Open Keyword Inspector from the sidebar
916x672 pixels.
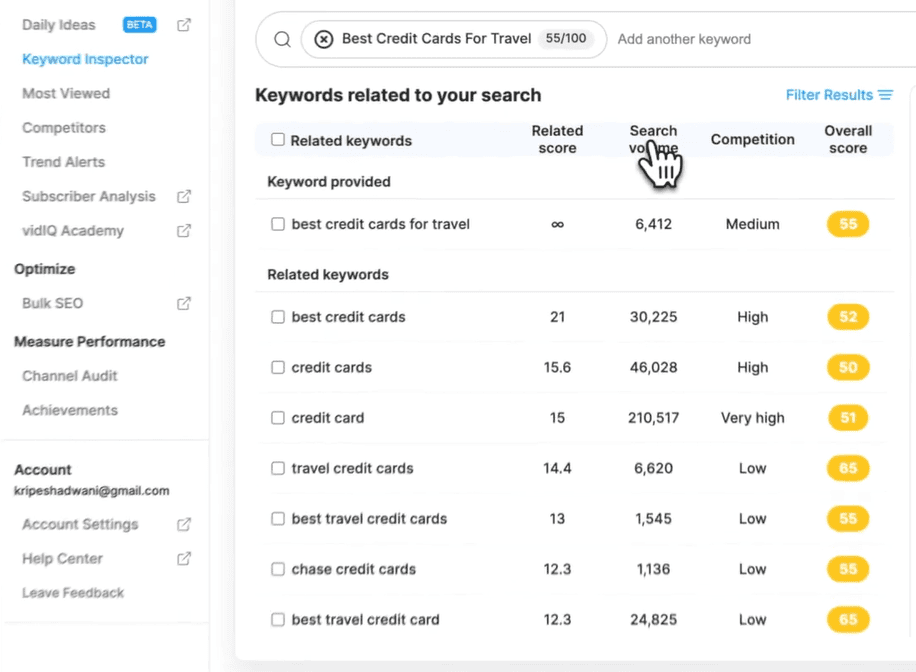pyautogui.click(x=85, y=59)
